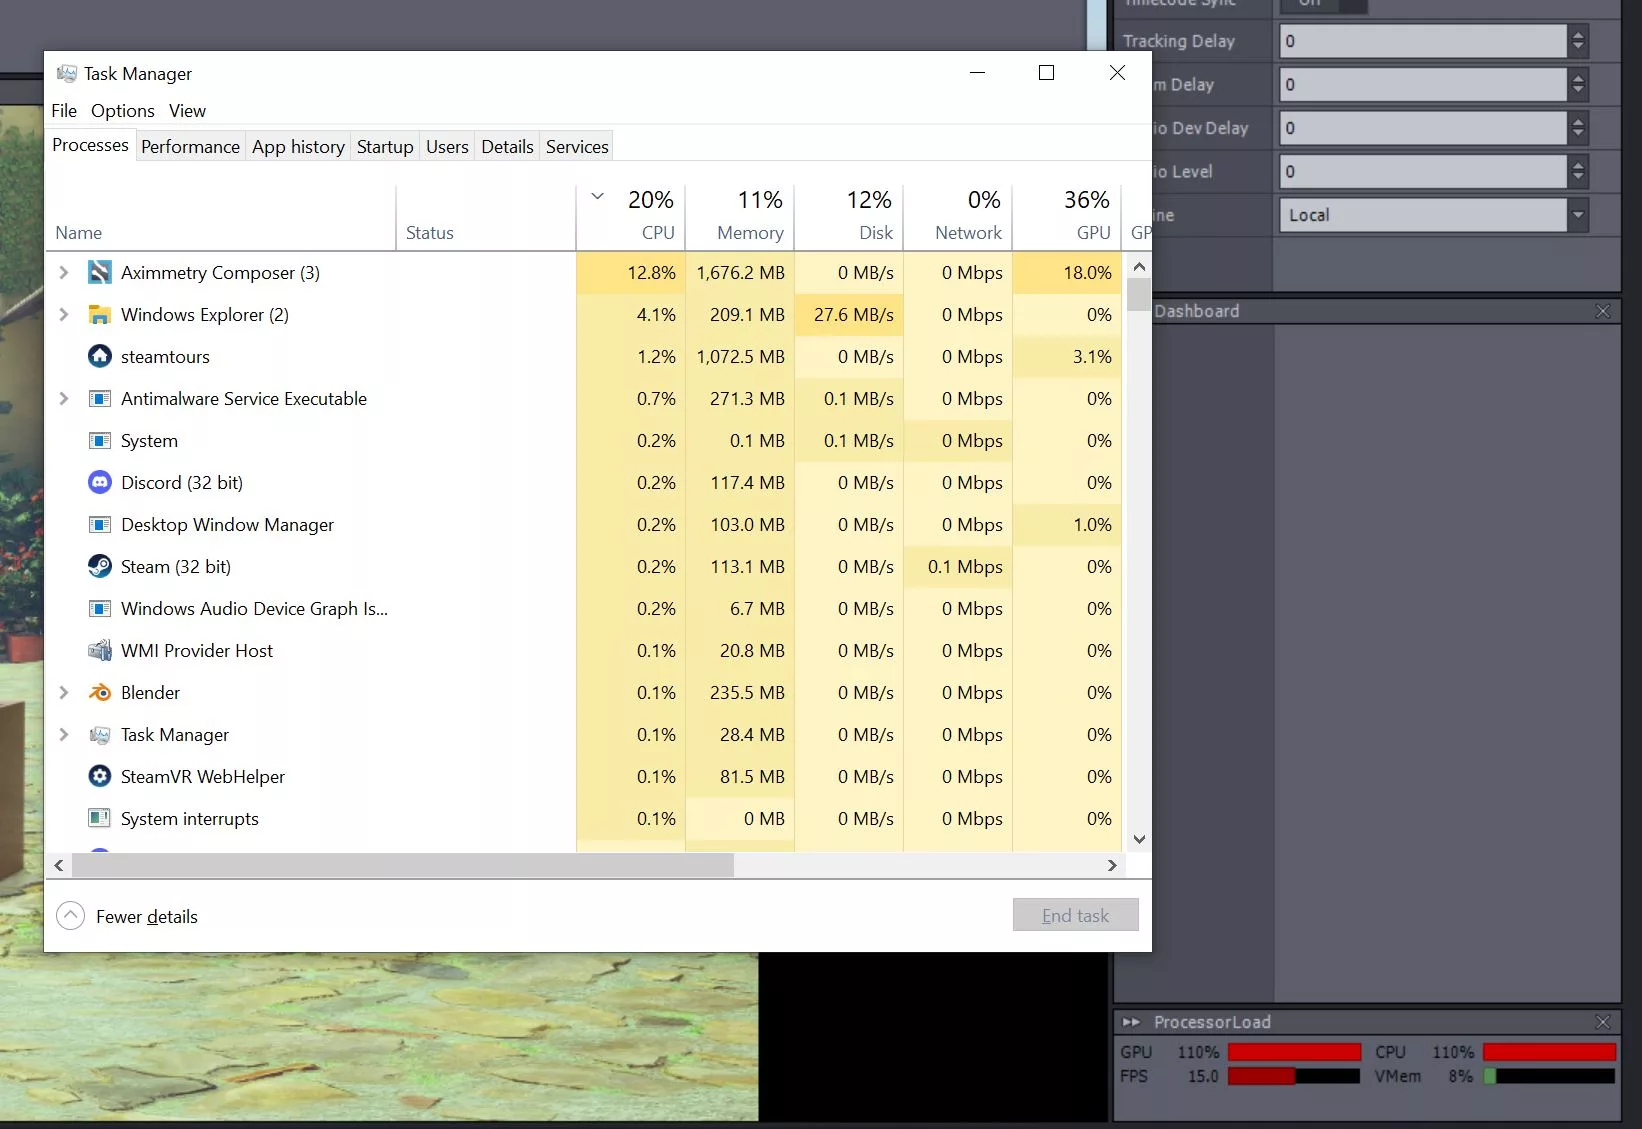Click the Windows Explorer folder icon
The height and width of the screenshot is (1129, 1642).
click(x=100, y=314)
